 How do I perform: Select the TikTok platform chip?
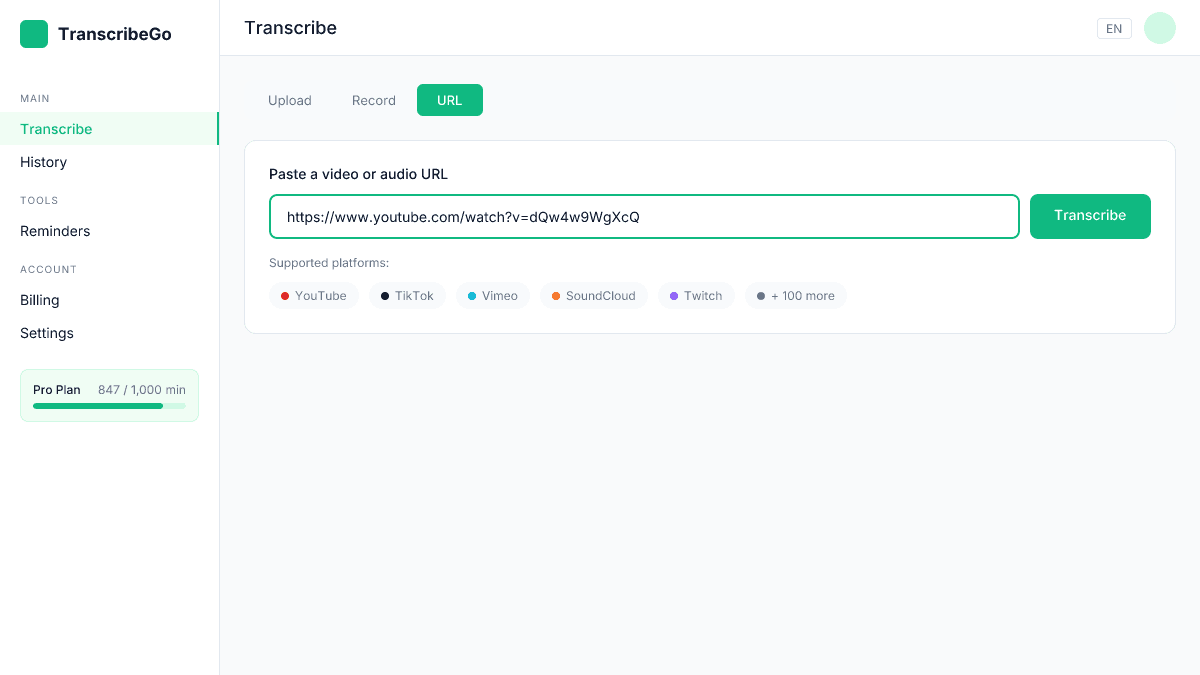407,296
